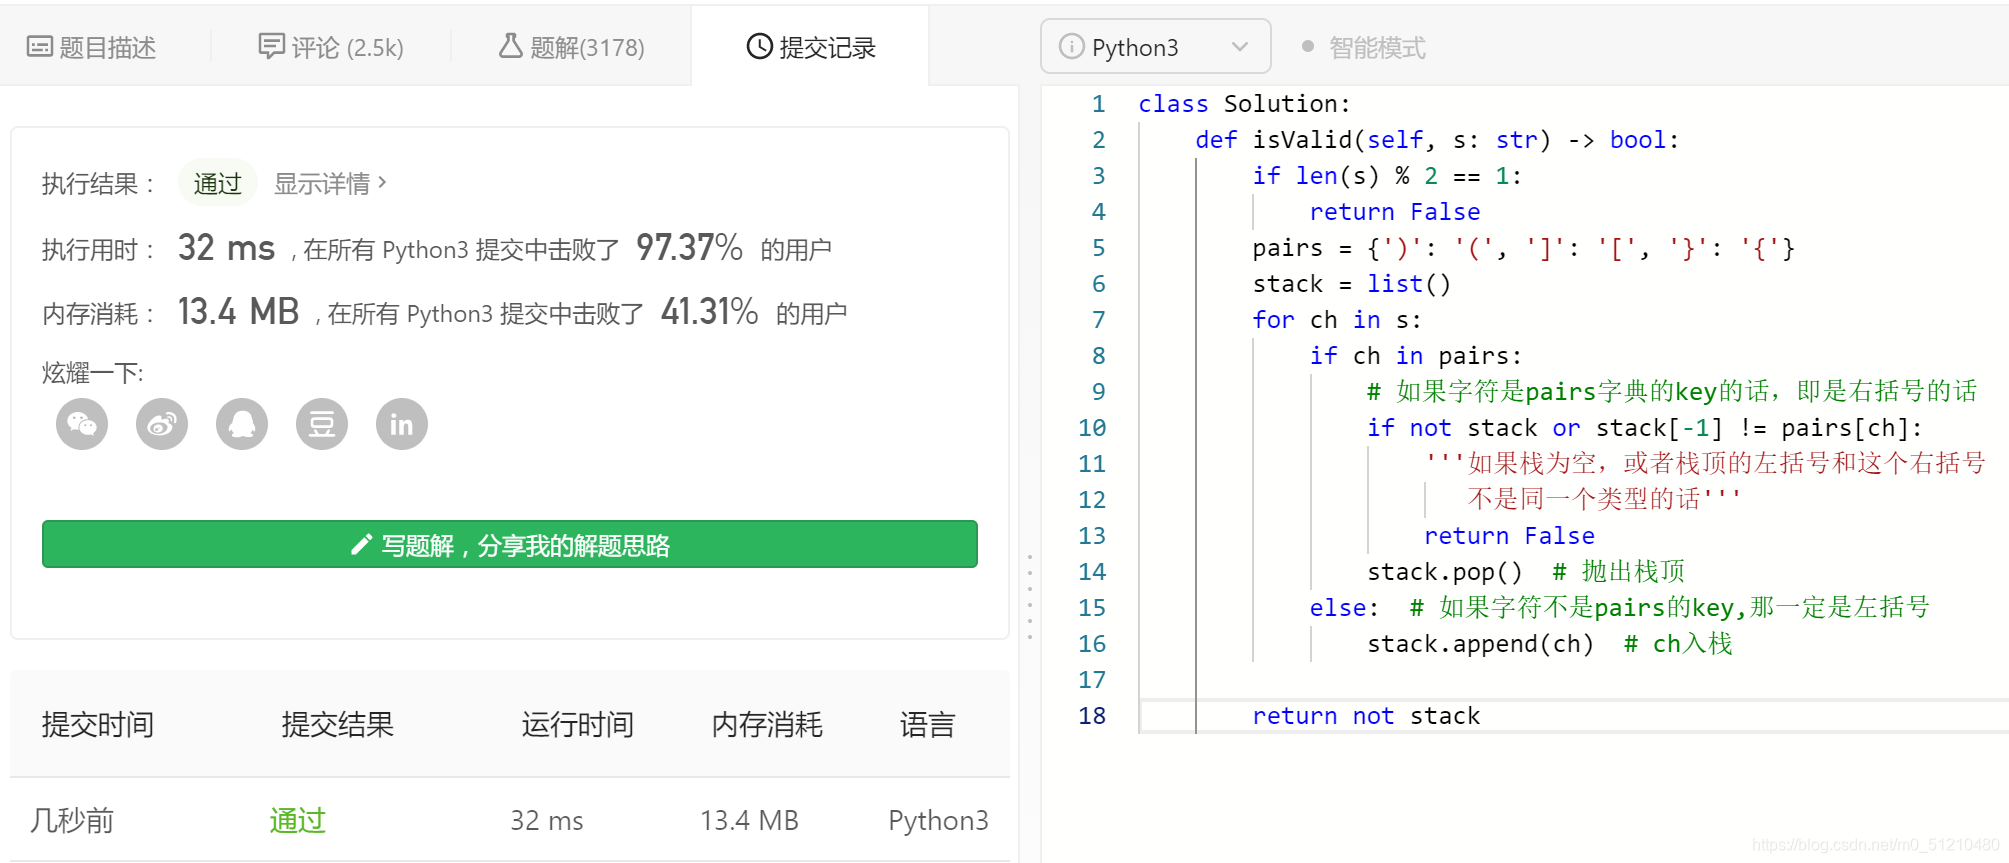Screen dimensions: 2009x863
Task: Expand 显示详情 result details
Action: (331, 184)
